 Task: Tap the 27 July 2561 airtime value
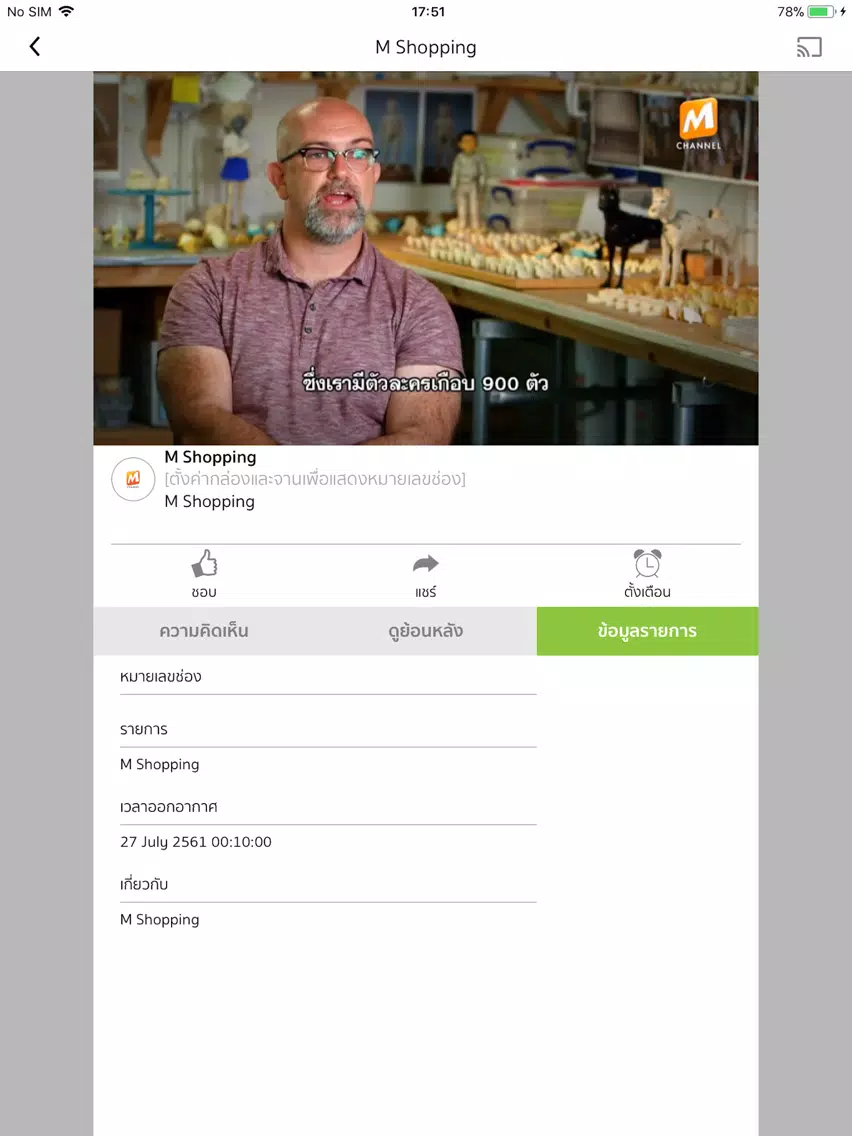(x=196, y=842)
